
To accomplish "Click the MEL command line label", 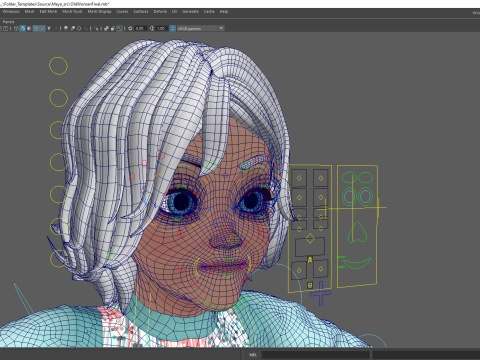I will [253, 355].
